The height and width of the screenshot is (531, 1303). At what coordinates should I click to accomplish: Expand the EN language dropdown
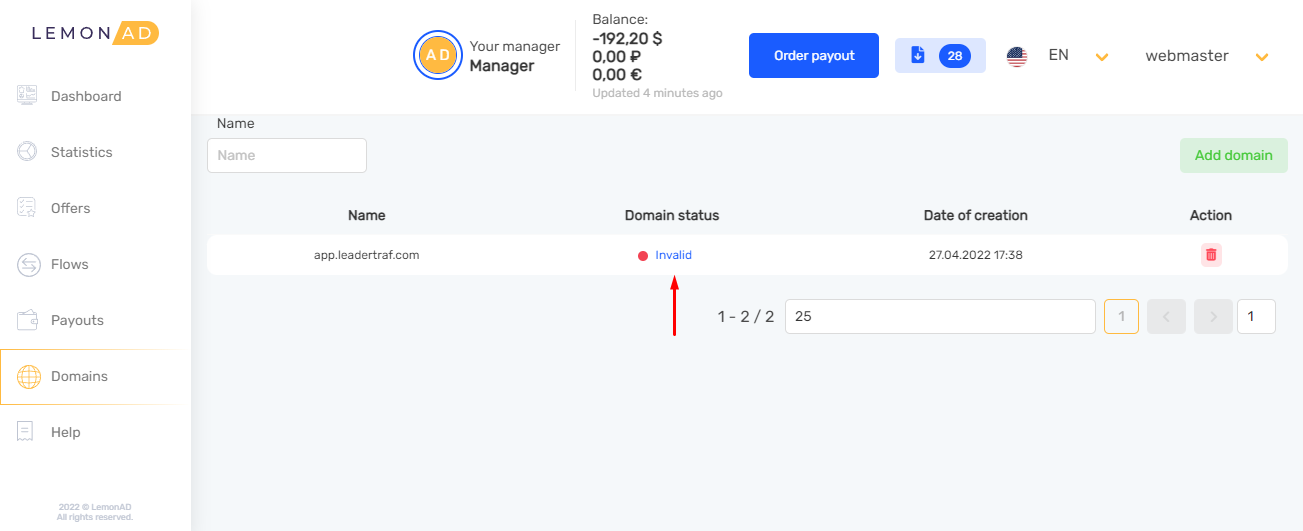1101,57
